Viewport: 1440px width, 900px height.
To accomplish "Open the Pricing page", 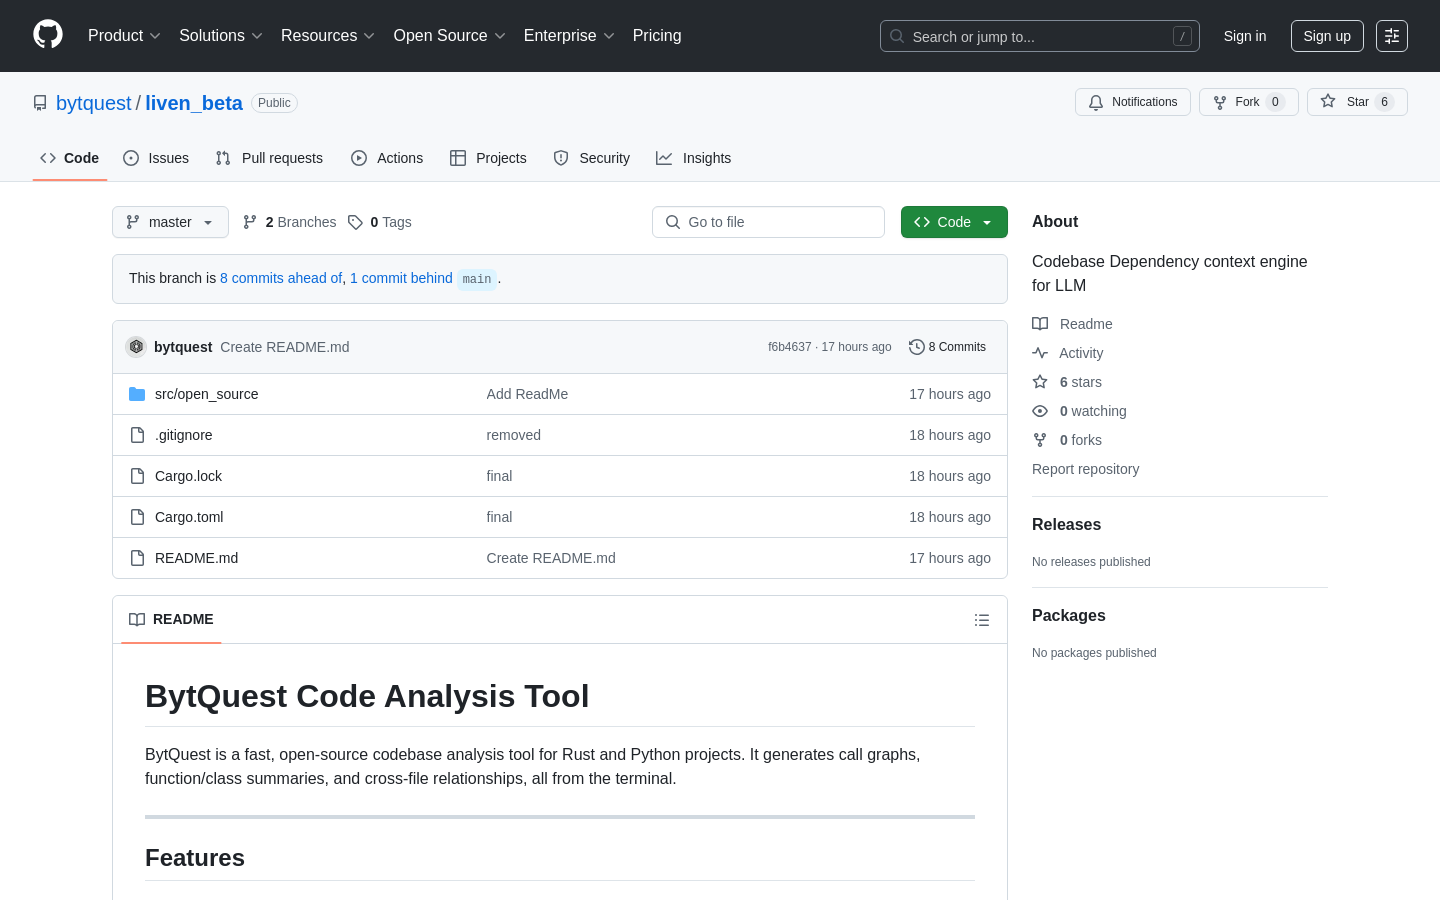I will tap(657, 36).
